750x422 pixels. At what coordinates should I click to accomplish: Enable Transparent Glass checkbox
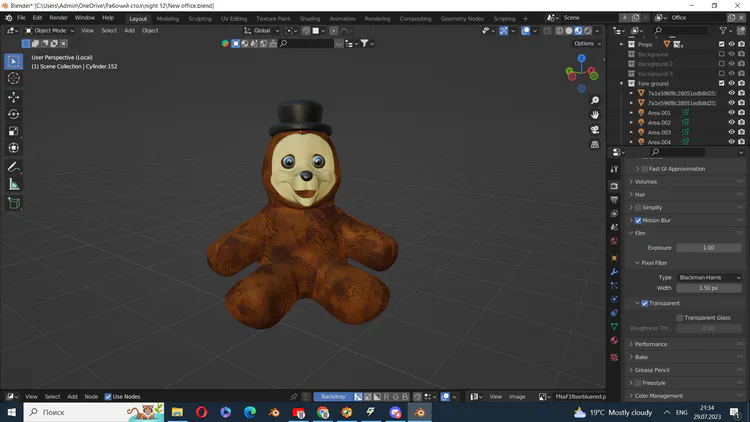click(x=680, y=318)
